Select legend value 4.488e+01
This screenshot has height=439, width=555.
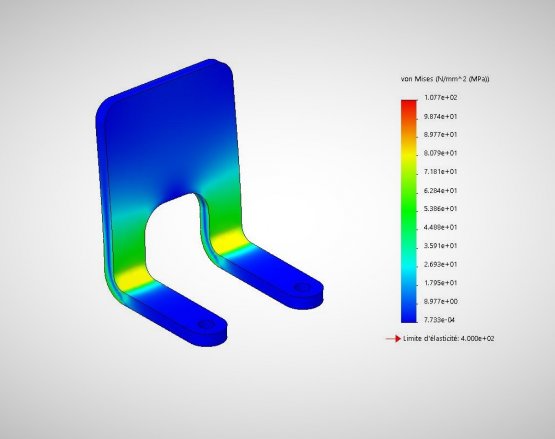441,227
